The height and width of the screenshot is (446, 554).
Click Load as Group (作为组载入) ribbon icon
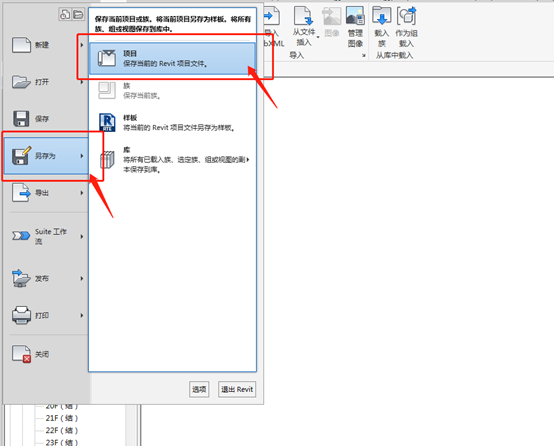(x=406, y=16)
